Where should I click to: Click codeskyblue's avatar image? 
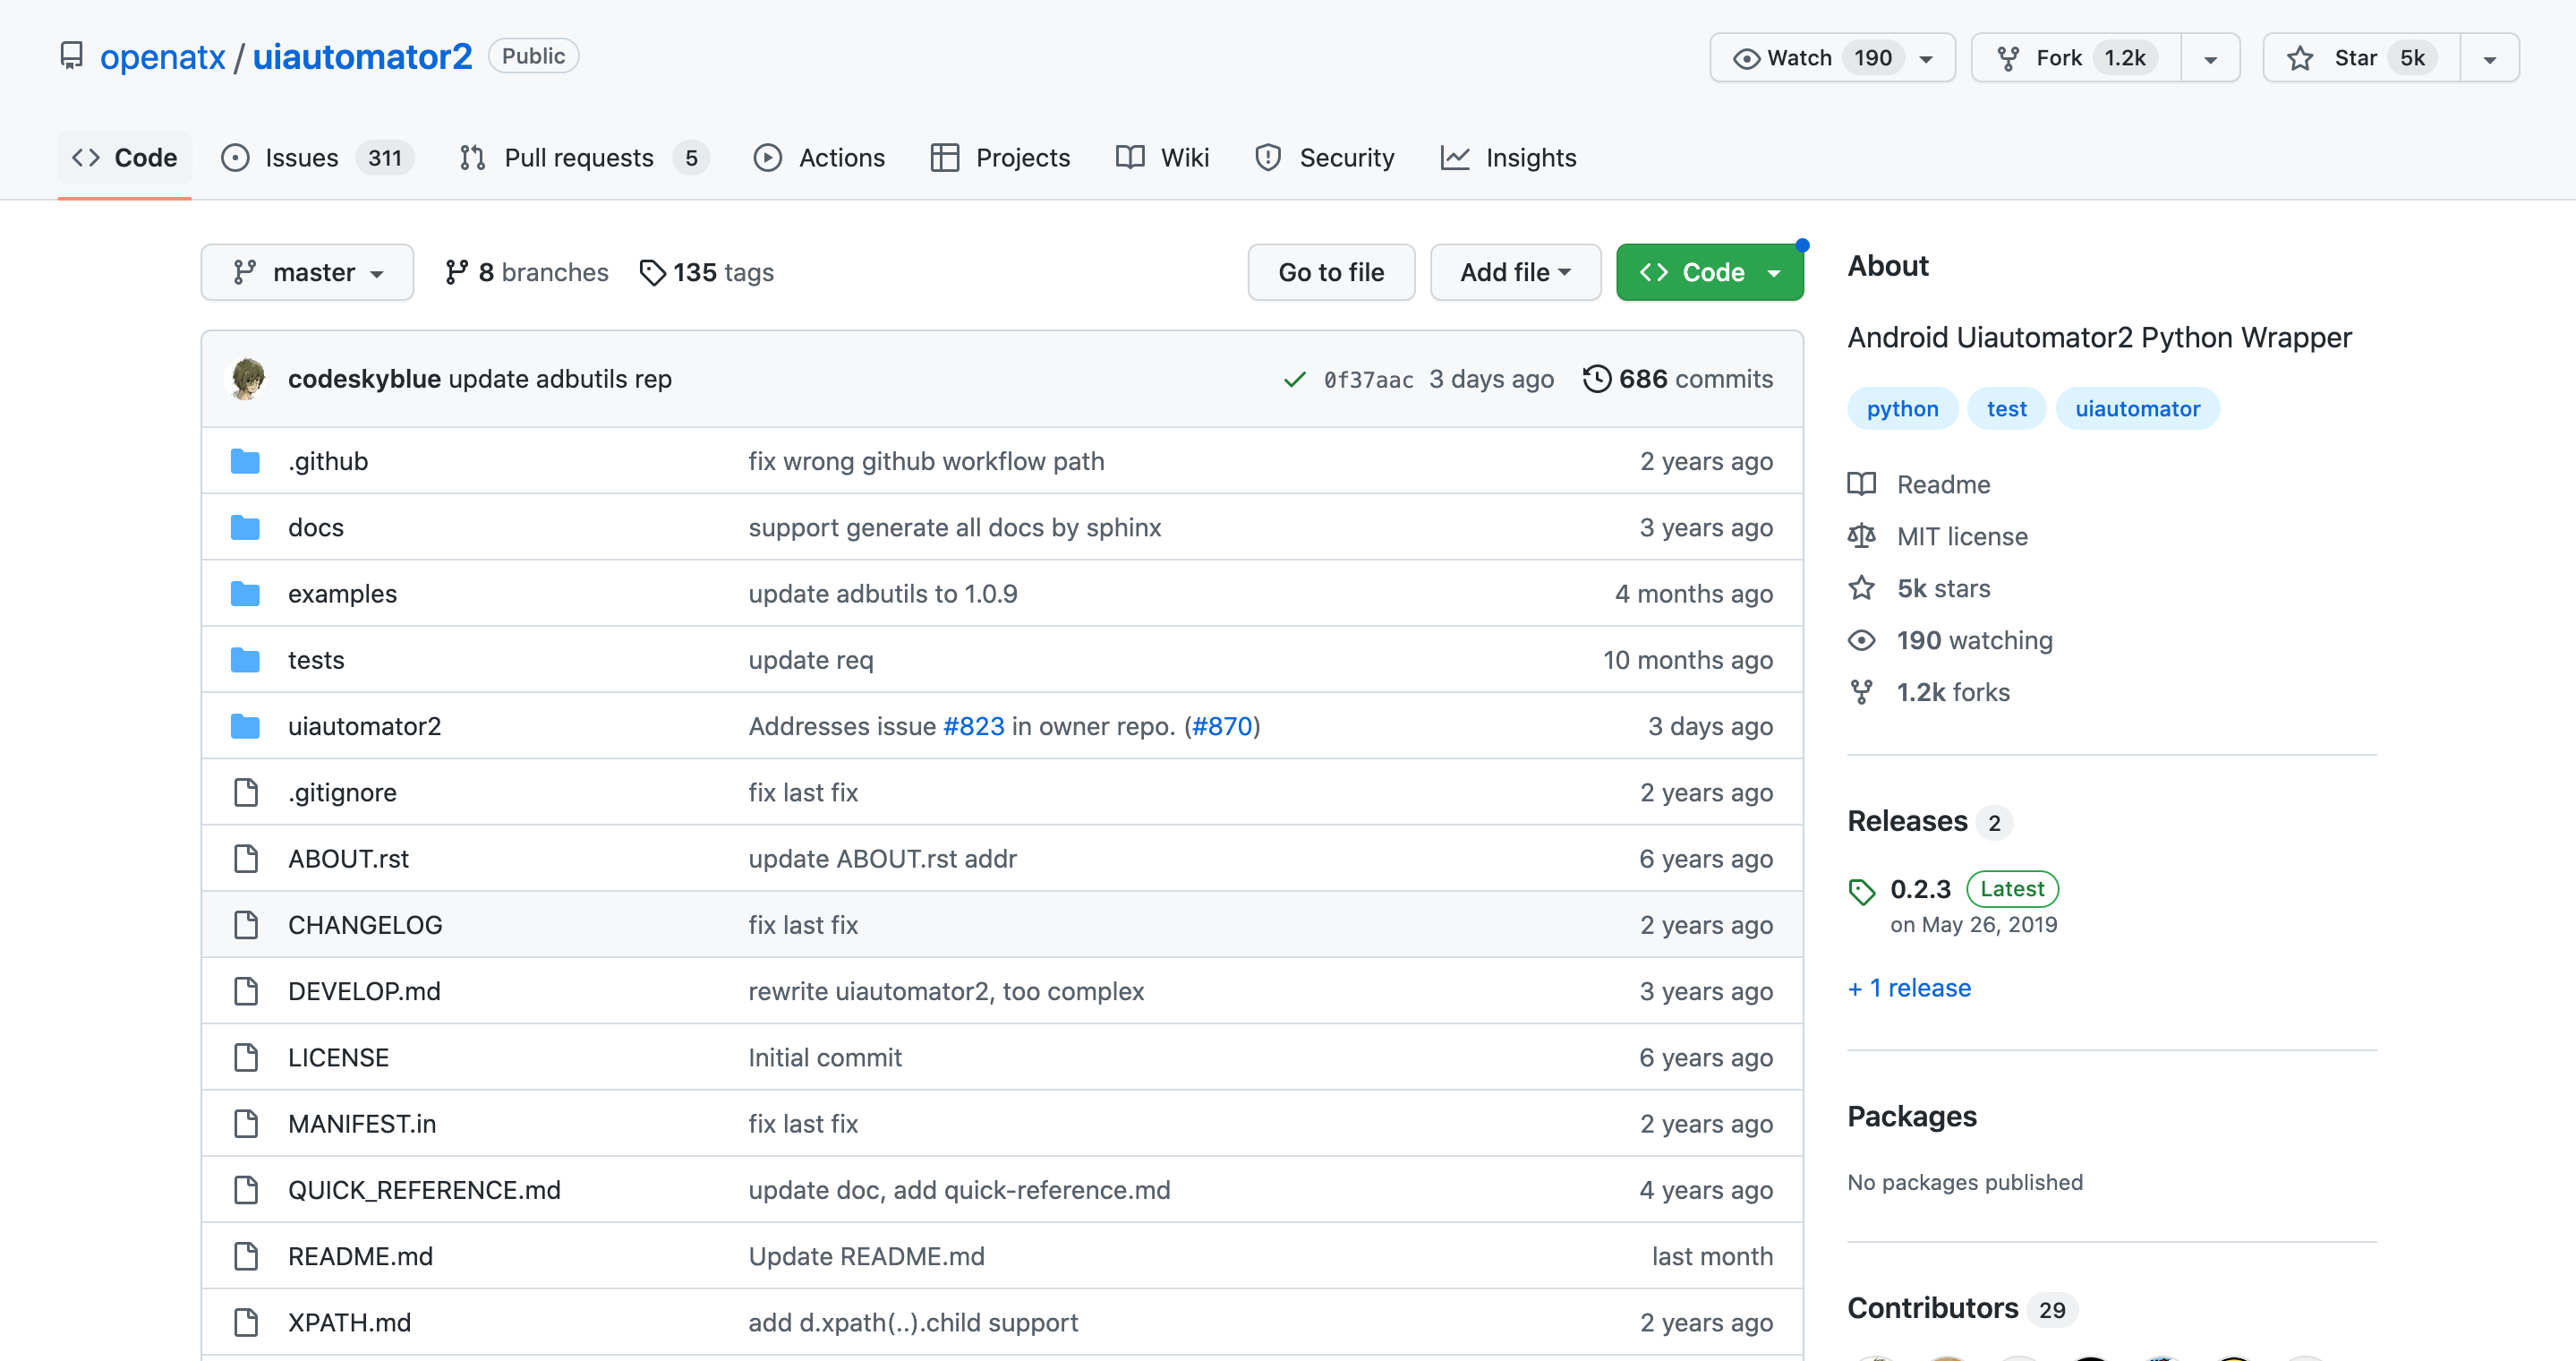point(248,379)
